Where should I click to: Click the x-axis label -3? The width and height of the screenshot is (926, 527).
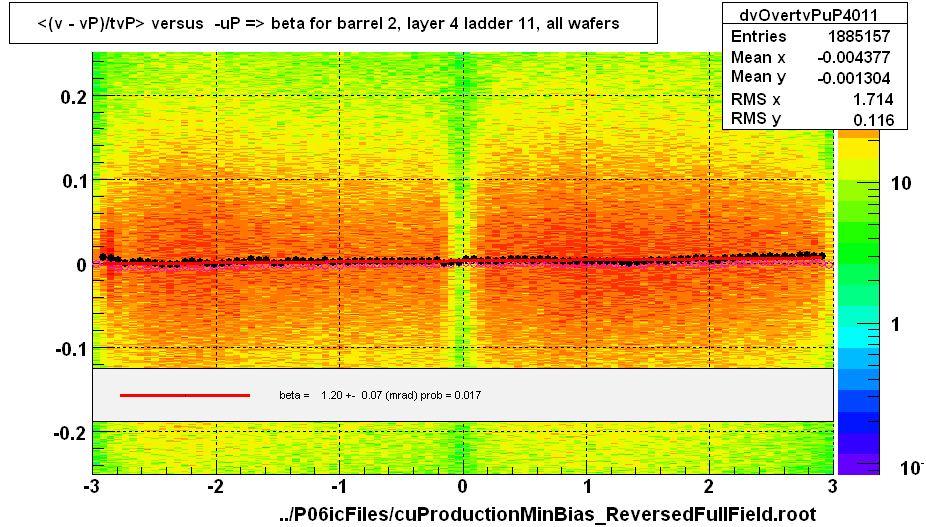click(90, 486)
